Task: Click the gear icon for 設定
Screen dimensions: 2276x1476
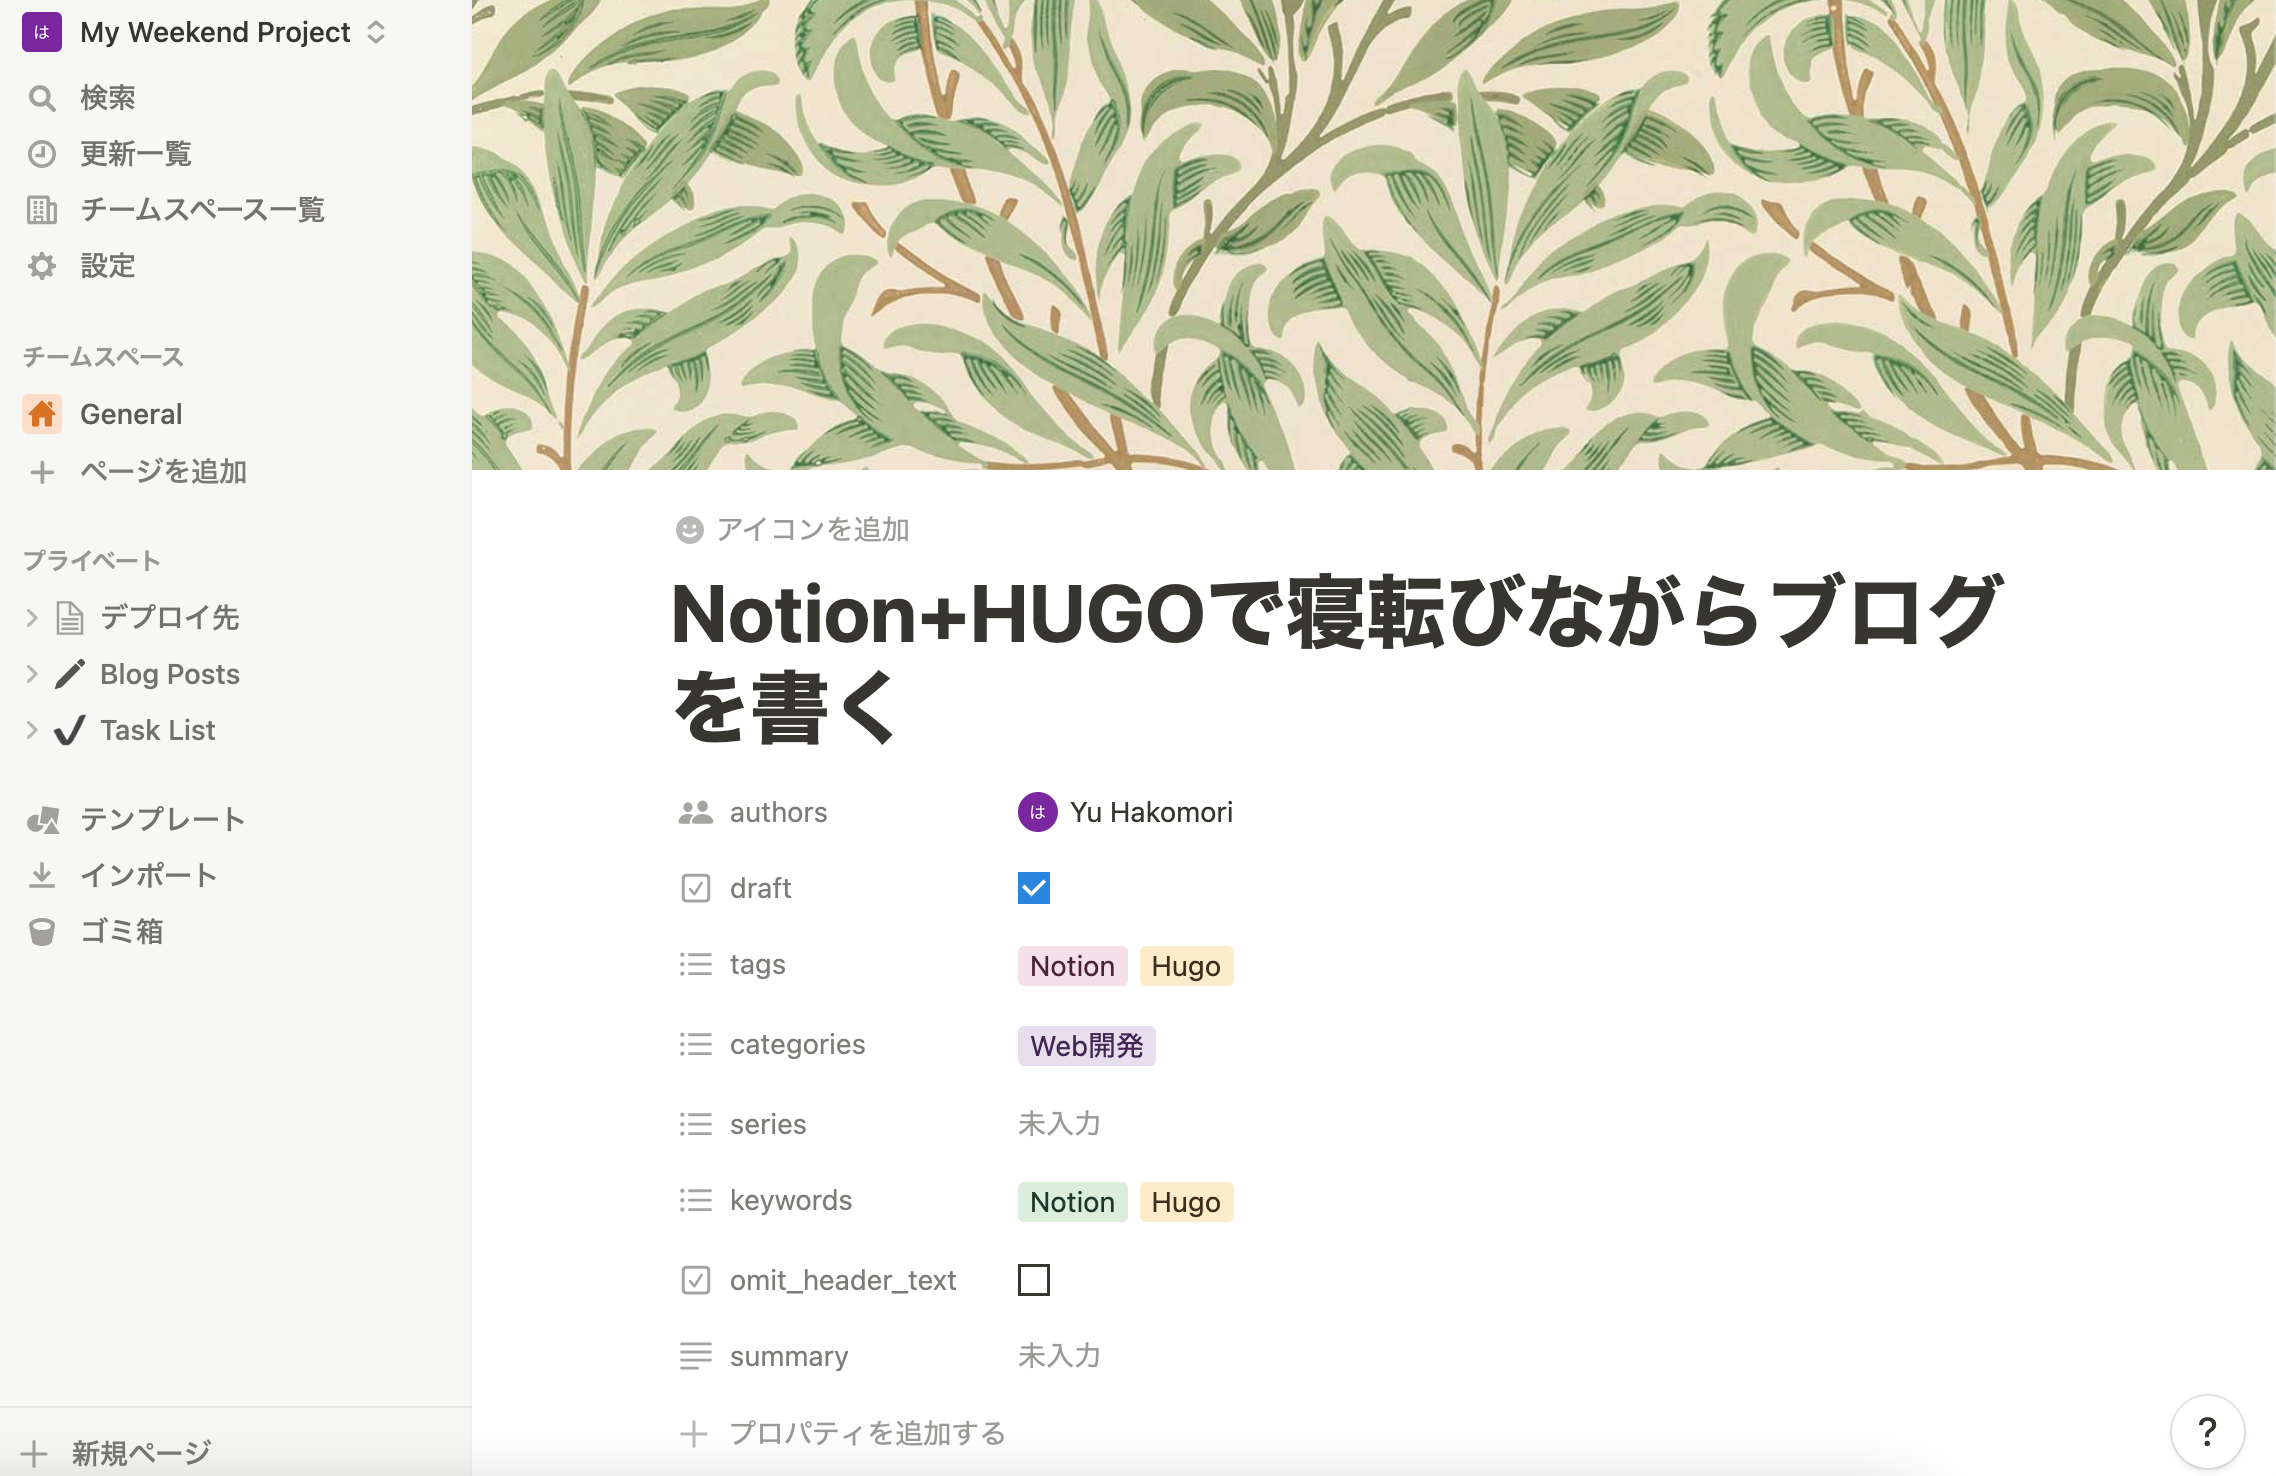Action: click(42, 266)
